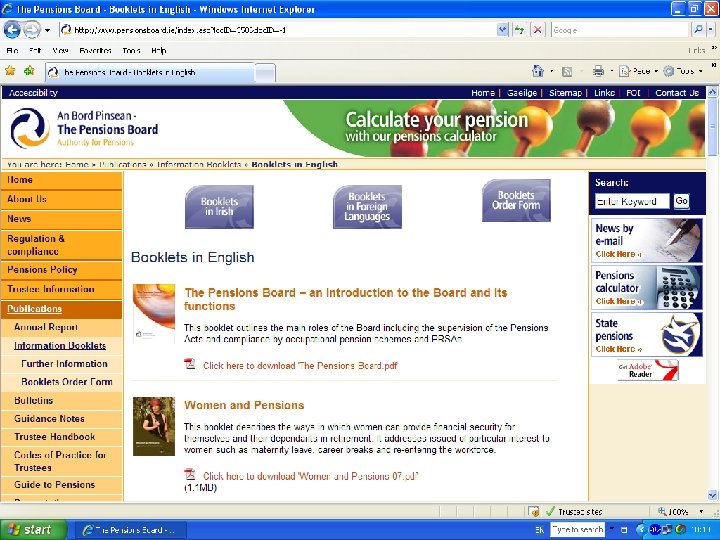Open Regulation & compliance in side menu
Screen dimensions: 720x540
[x=62, y=245]
